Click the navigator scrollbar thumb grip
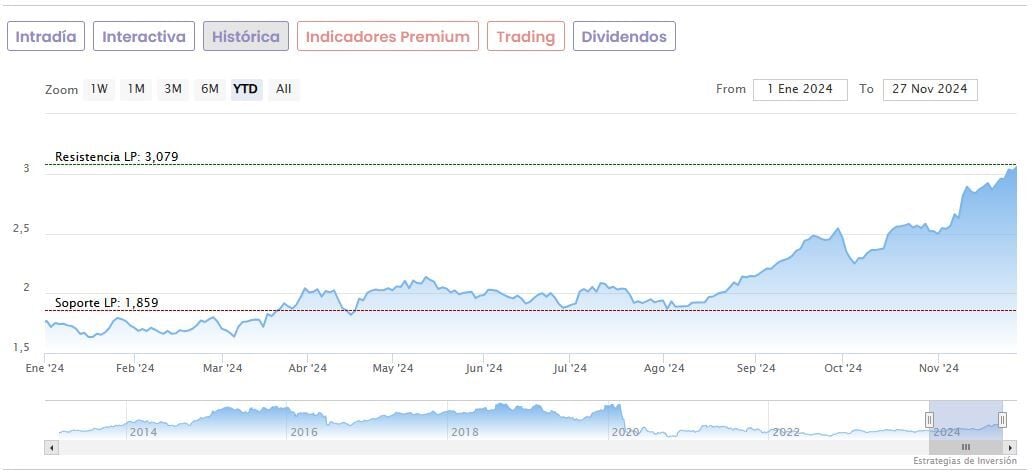The width and height of the screenshot is (1033, 475). [966, 447]
